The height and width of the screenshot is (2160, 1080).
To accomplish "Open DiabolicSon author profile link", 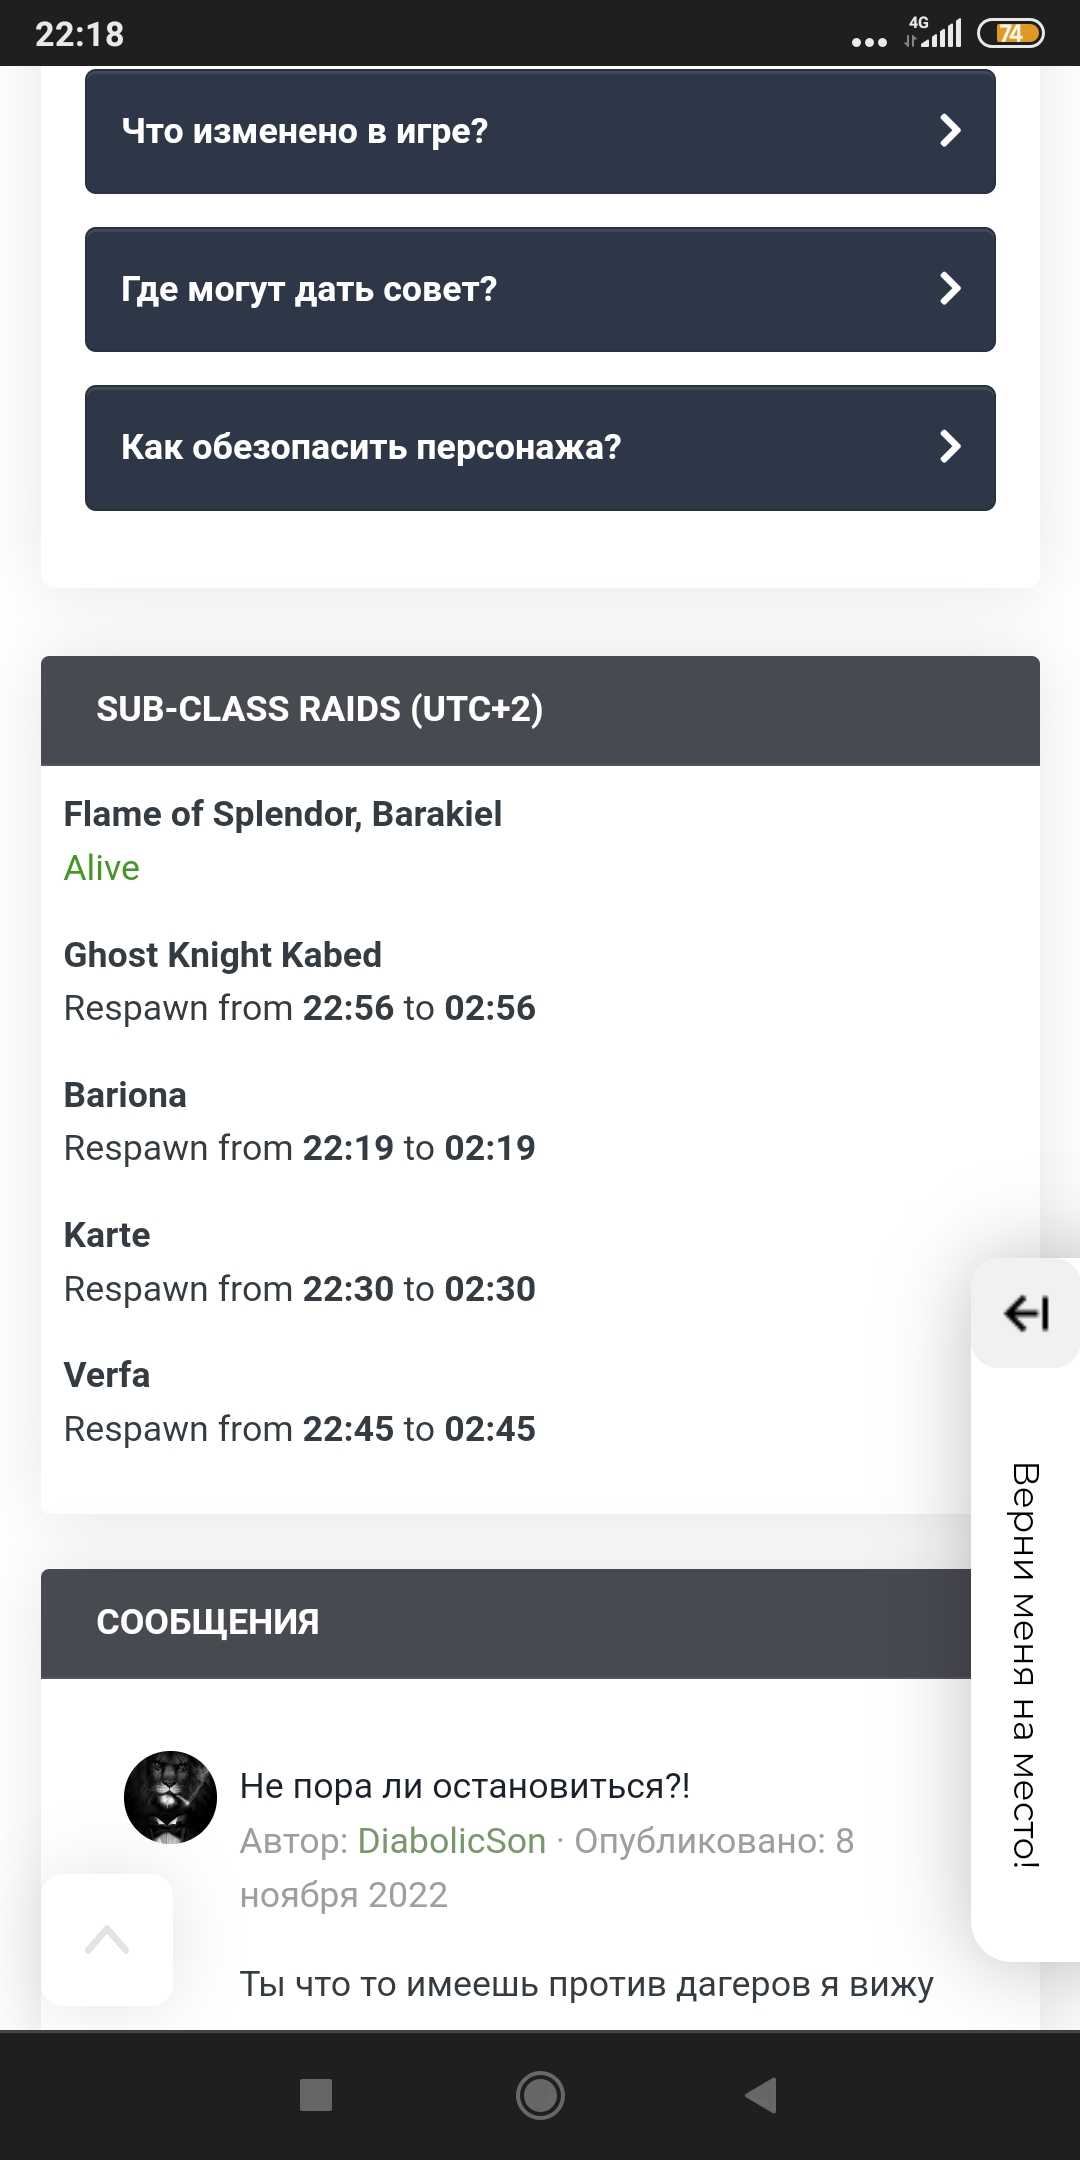I will pyautogui.click(x=451, y=1841).
